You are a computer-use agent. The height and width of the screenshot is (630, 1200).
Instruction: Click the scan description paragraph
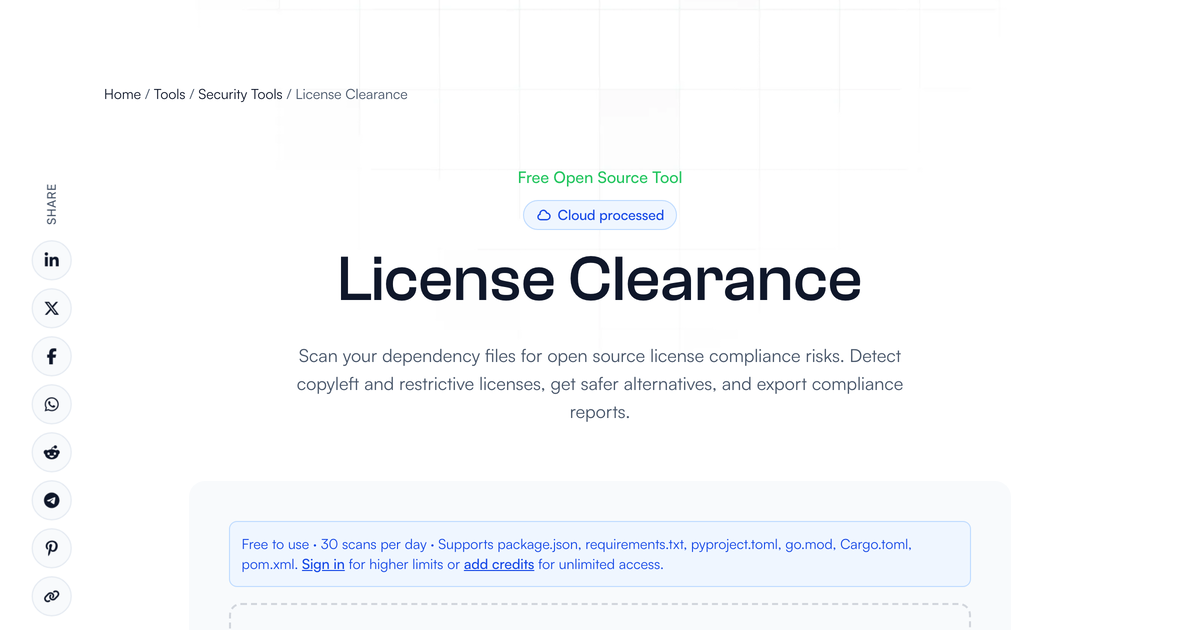pos(600,384)
